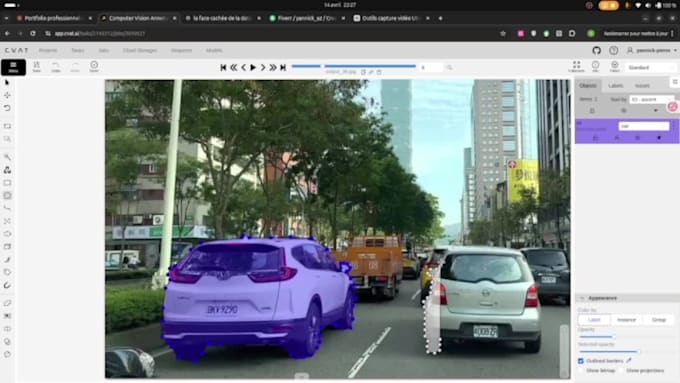Select the Cursor tool in left sidebar
This screenshot has height=383, width=680.
coord(7,82)
